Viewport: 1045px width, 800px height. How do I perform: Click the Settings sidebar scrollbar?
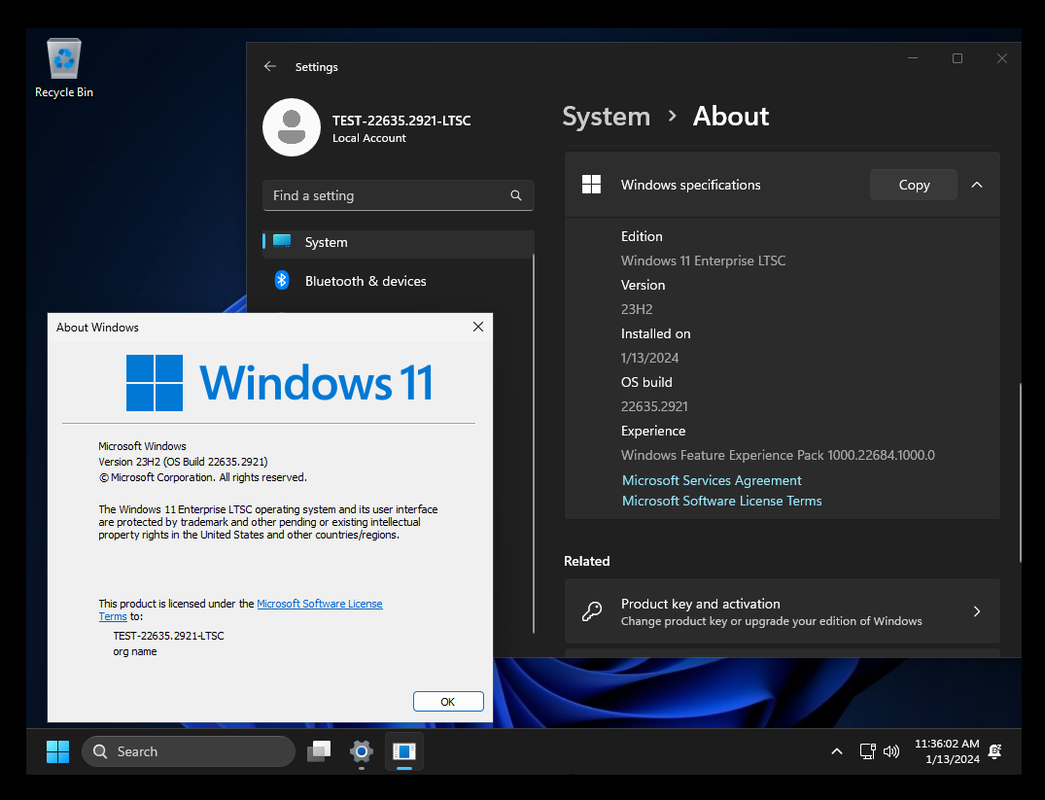534,443
